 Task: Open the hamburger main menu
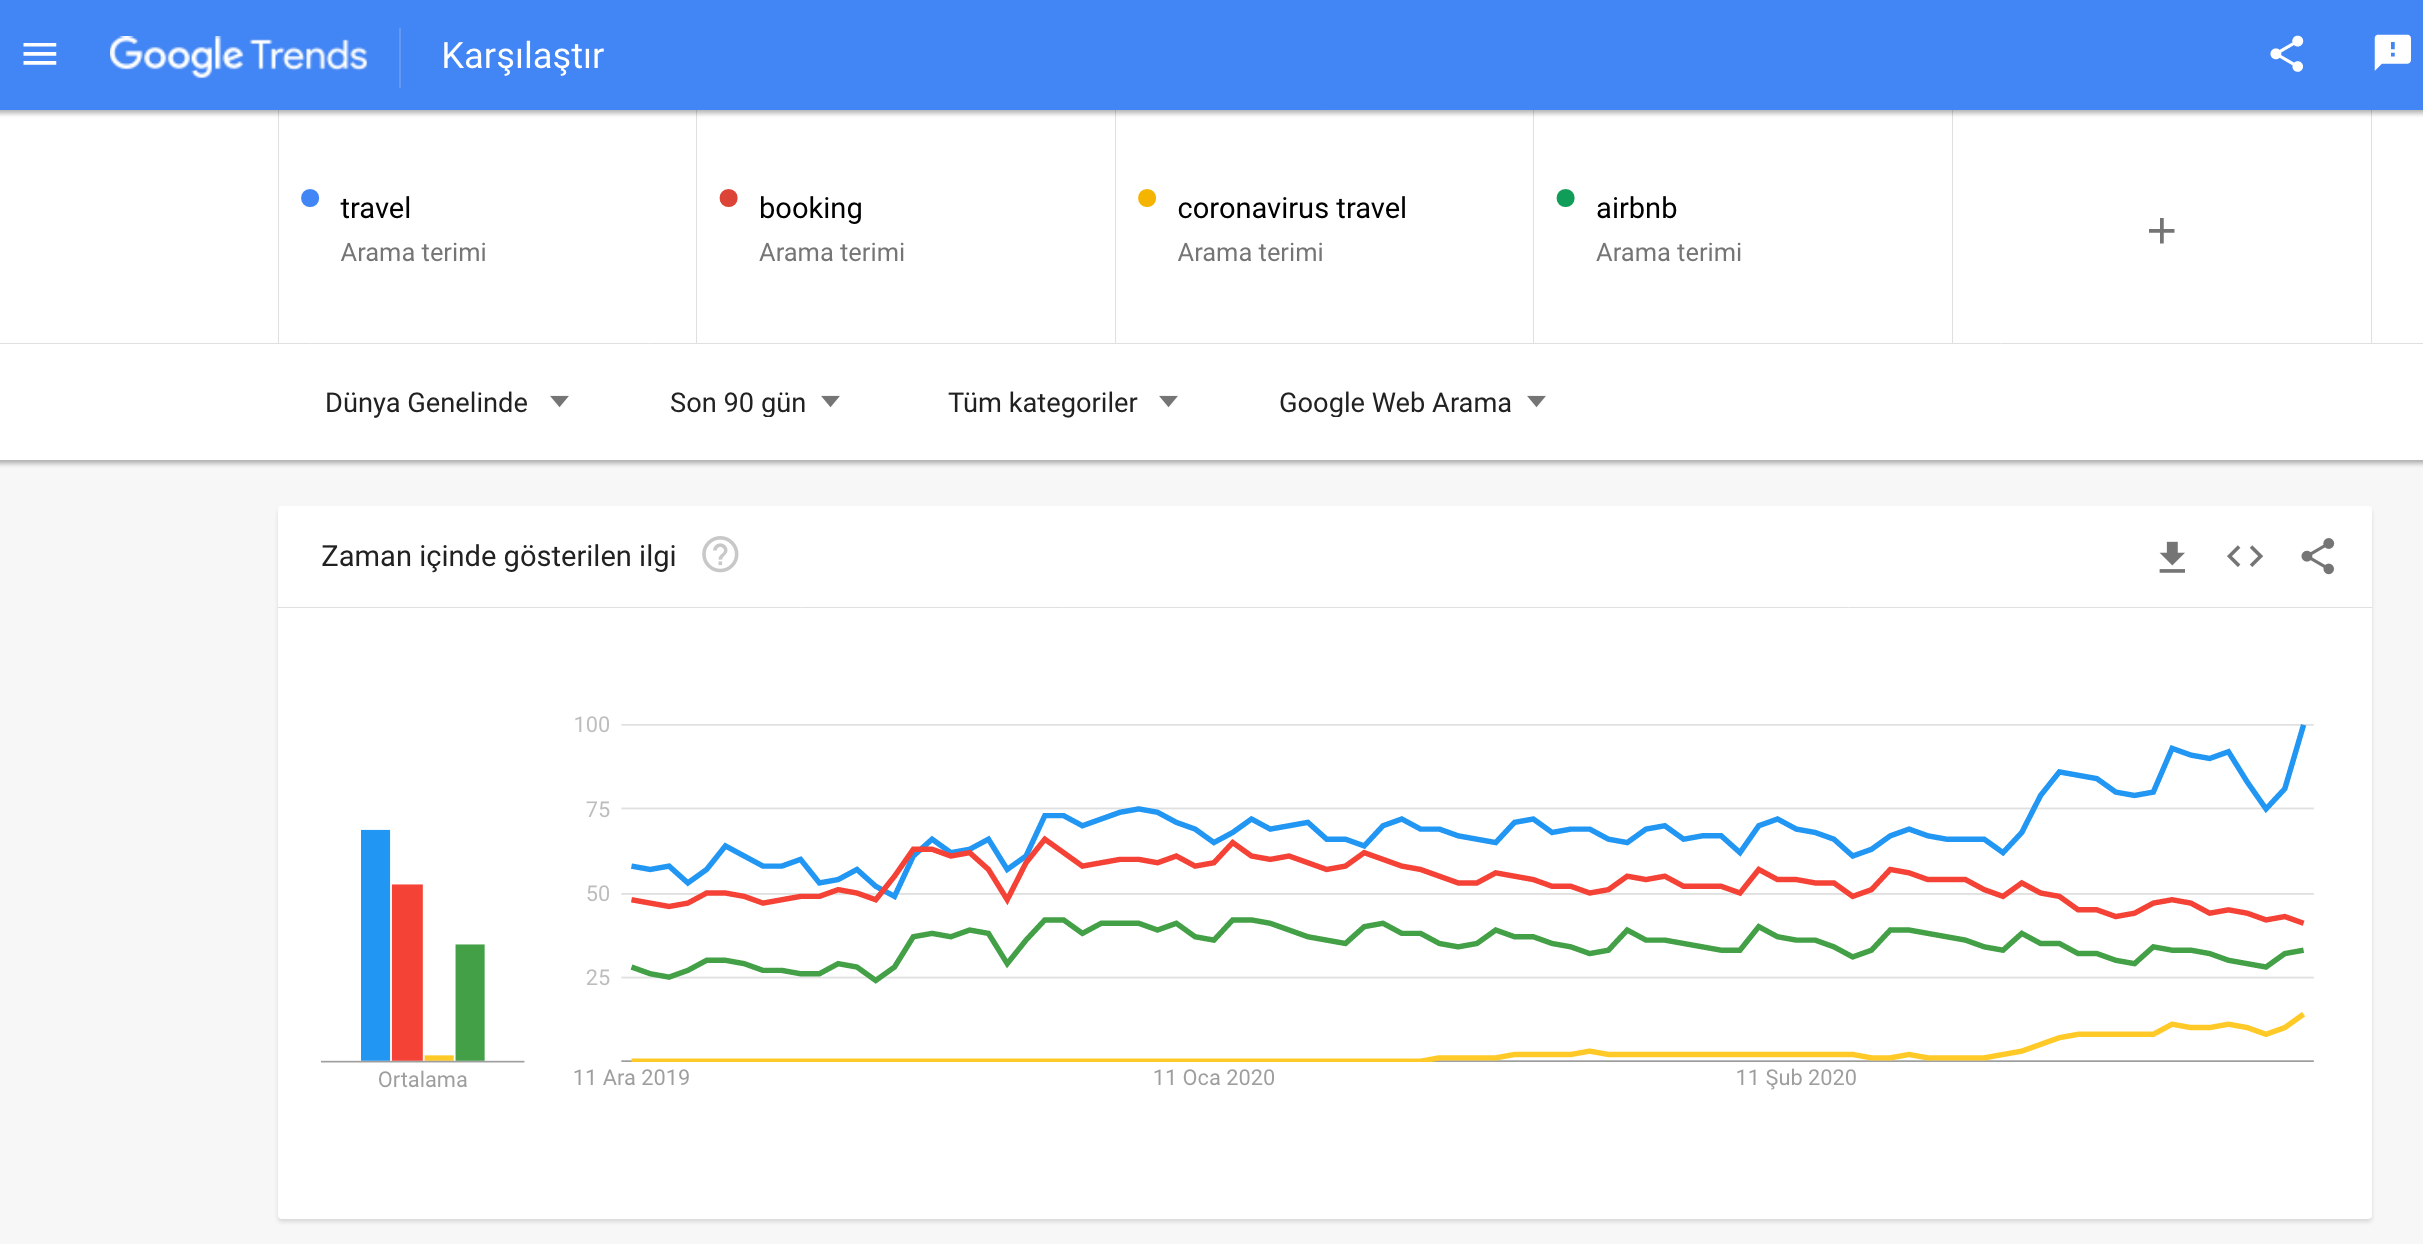click(40, 54)
